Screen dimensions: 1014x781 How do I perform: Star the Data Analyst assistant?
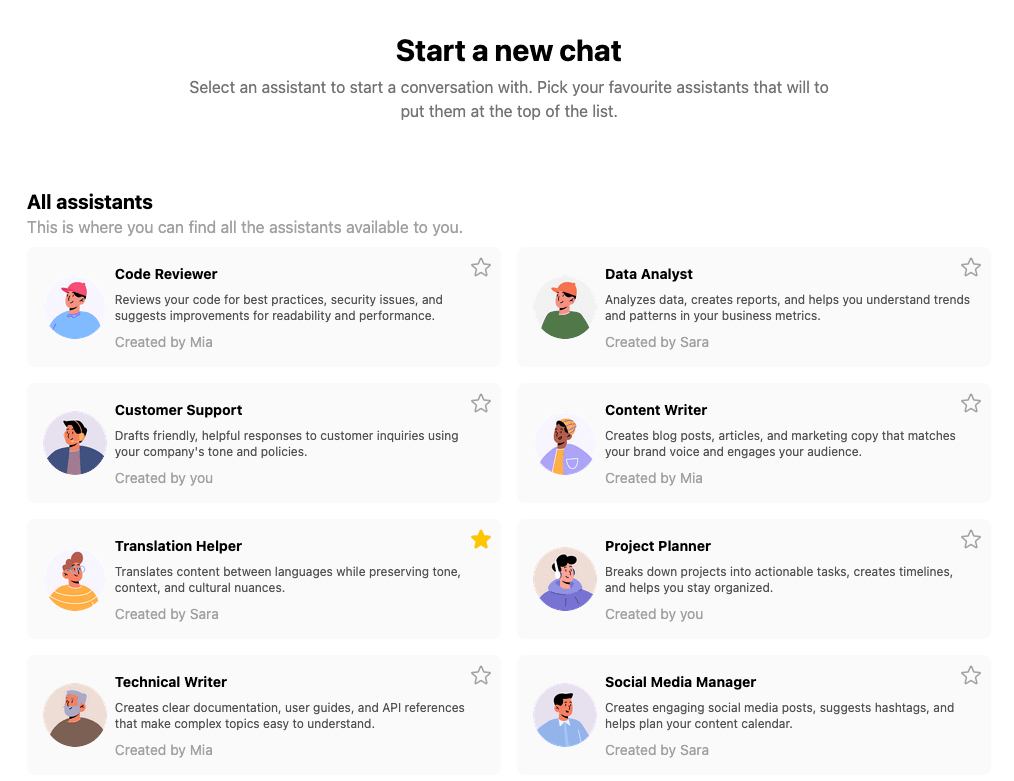(971, 267)
